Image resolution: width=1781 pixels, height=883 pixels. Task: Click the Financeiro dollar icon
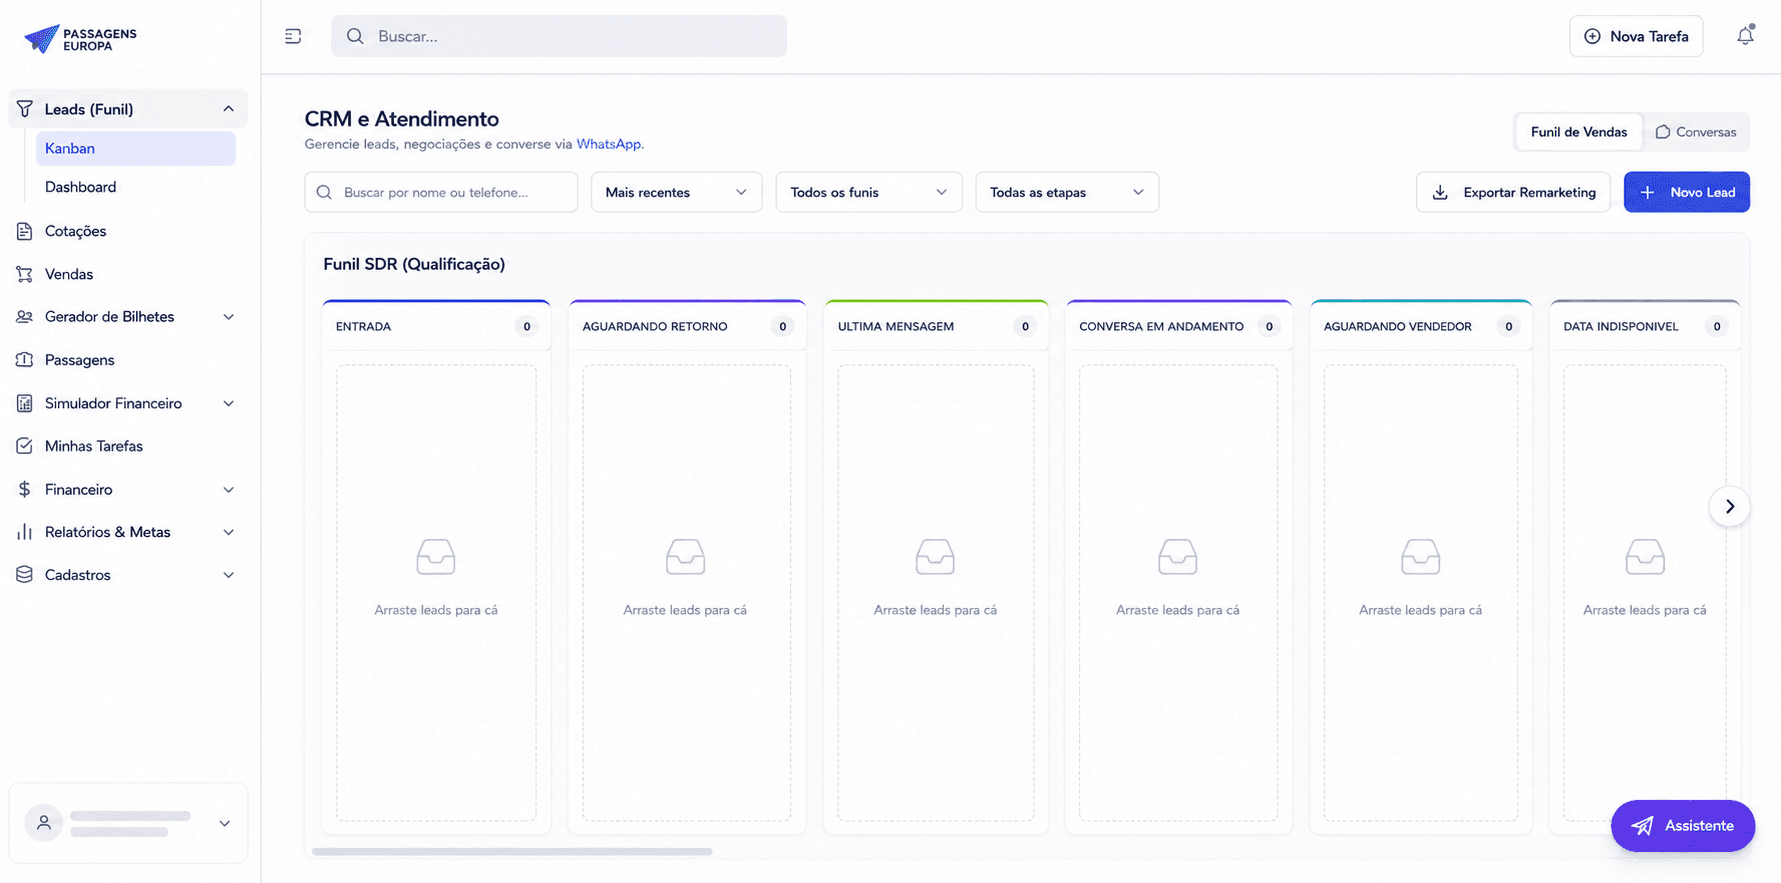pos(25,489)
